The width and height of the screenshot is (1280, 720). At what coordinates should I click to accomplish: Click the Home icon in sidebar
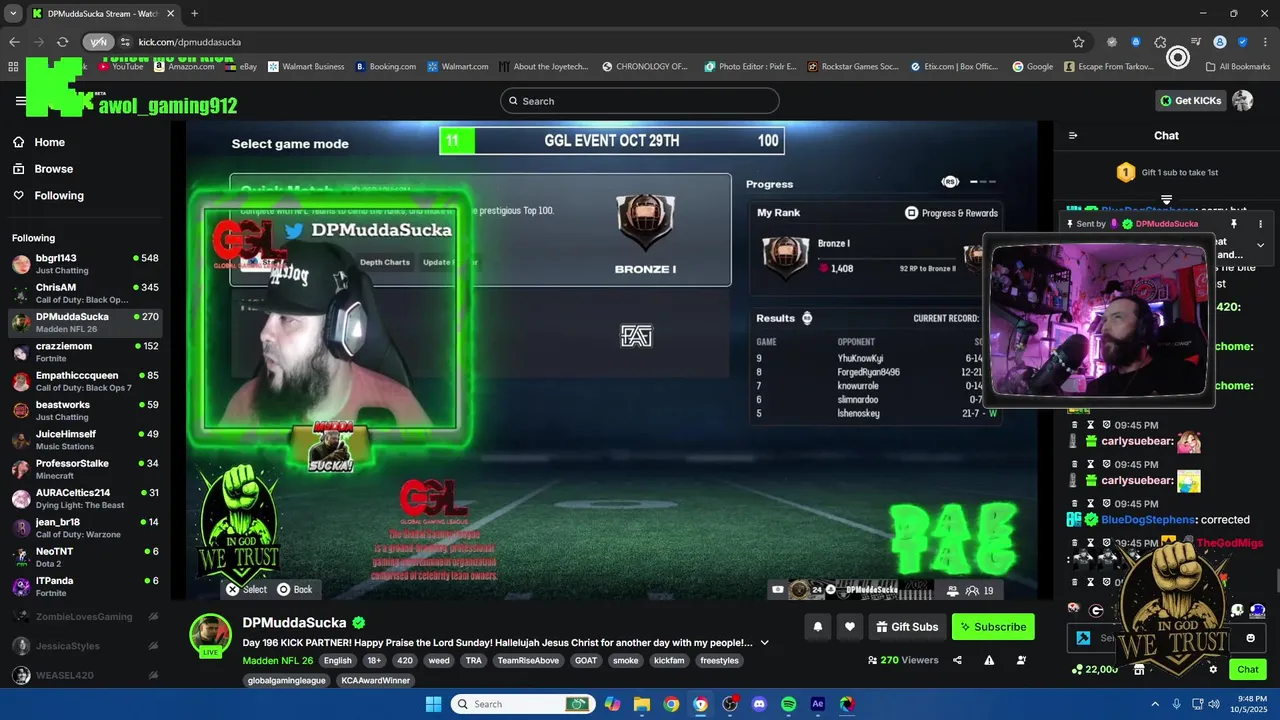(18, 142)
